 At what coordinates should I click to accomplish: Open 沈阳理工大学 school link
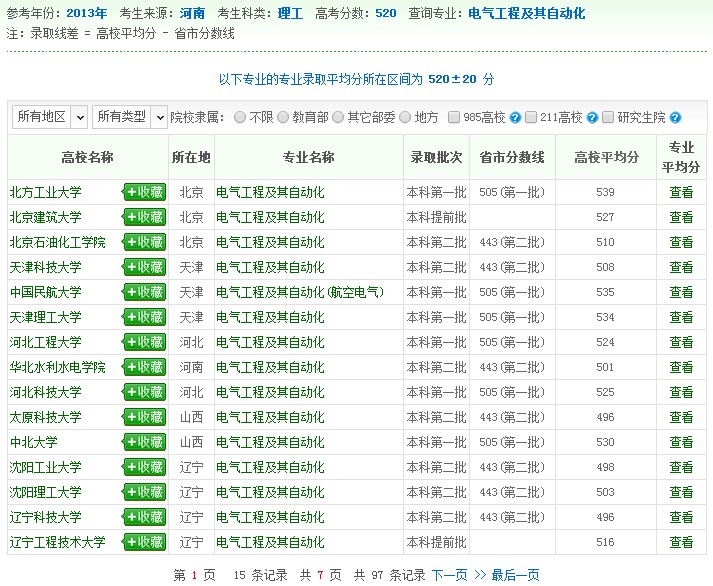tap(45, 492)
